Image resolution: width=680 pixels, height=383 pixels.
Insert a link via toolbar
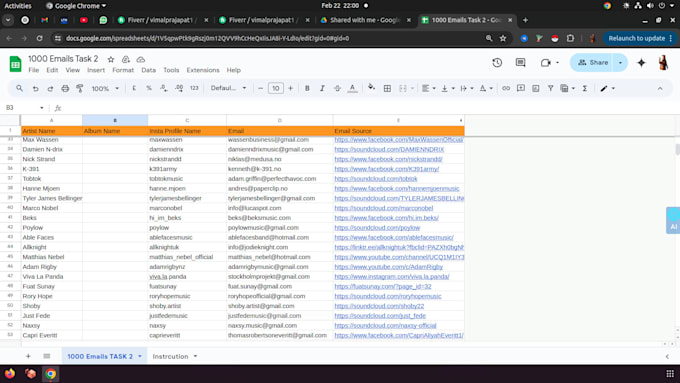[506, 88]
